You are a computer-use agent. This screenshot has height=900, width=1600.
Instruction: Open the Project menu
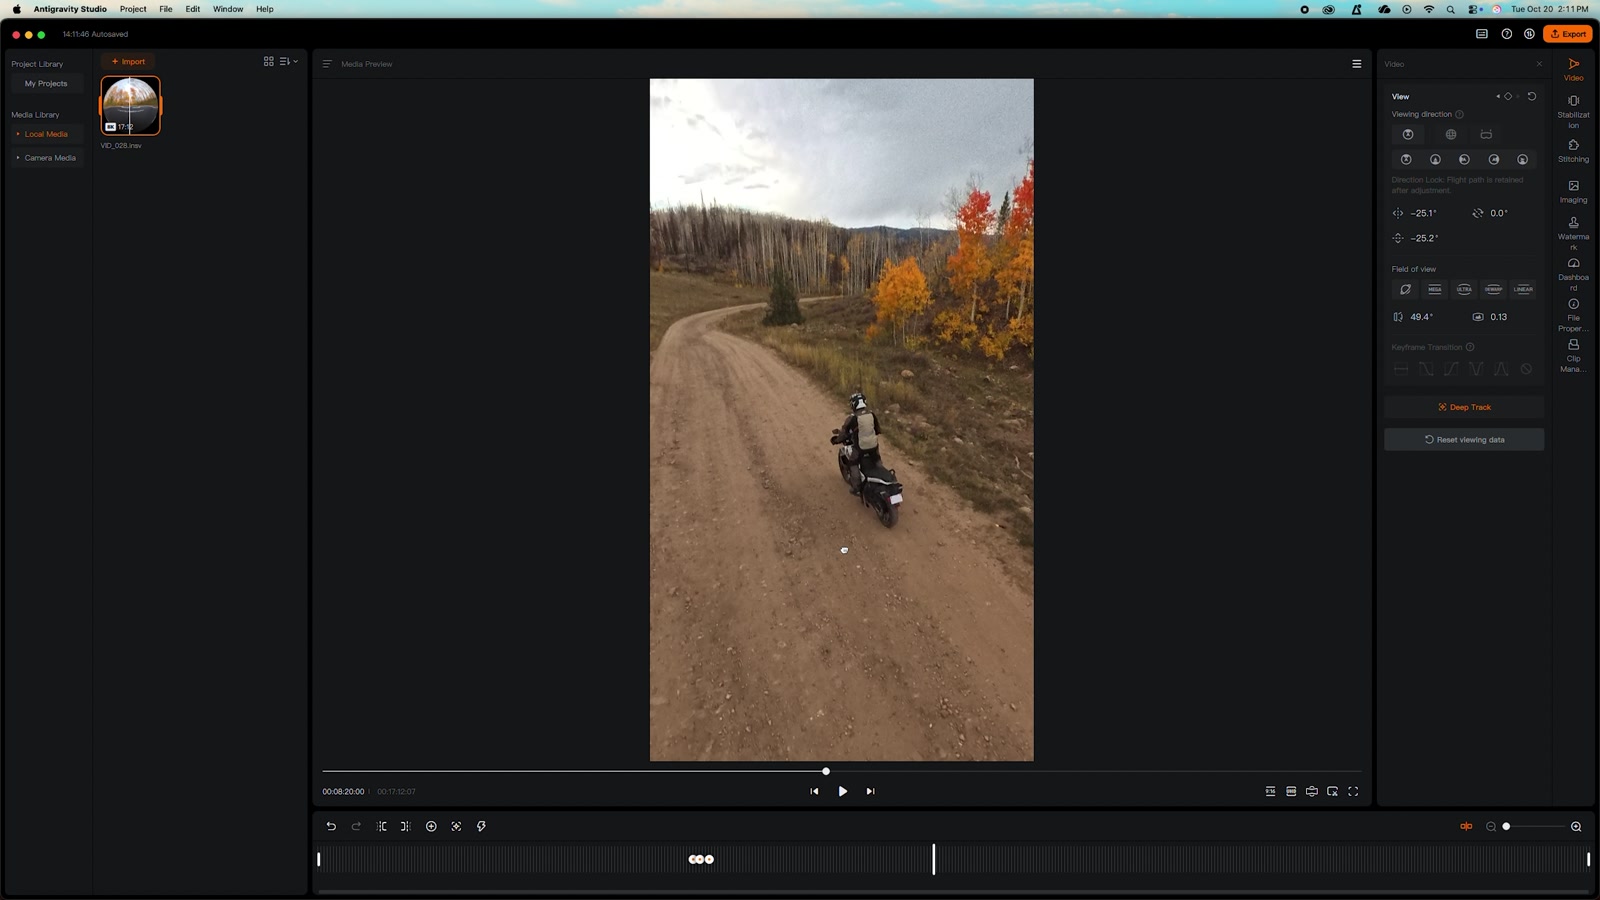click(133, 9)
